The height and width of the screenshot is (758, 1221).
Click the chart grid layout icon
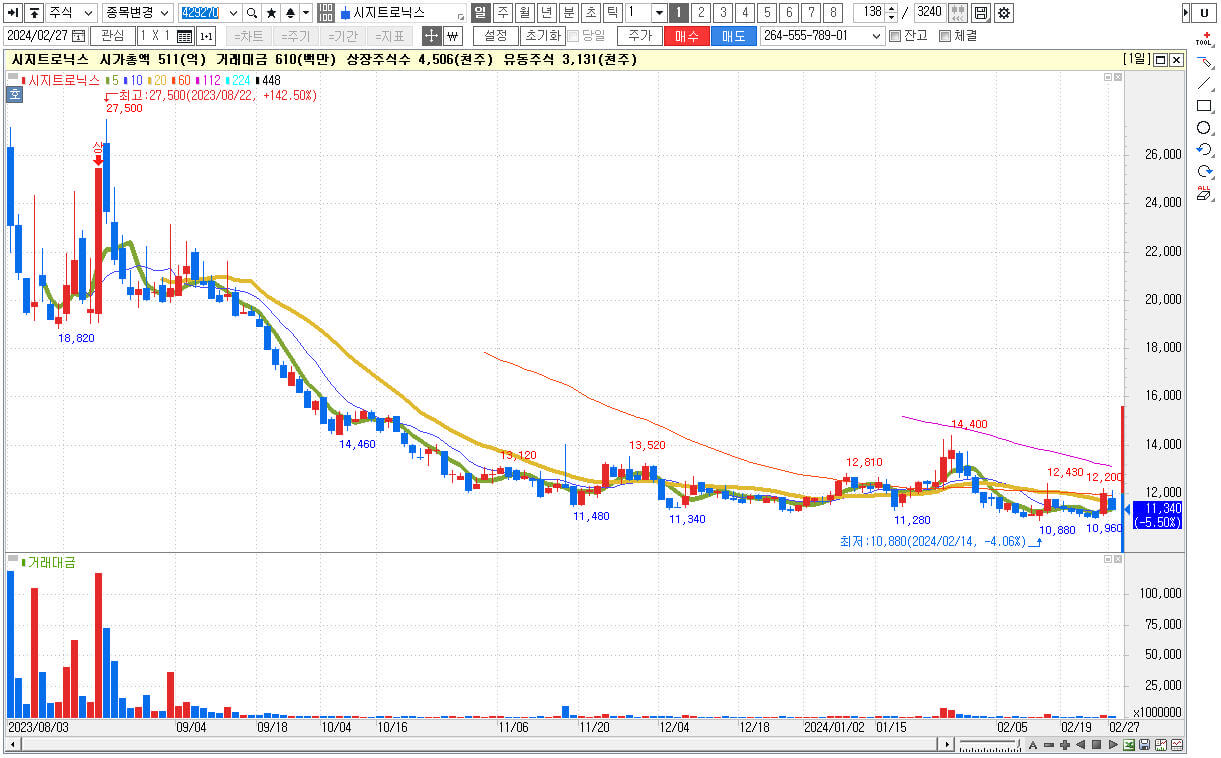[x=184, y=36]
